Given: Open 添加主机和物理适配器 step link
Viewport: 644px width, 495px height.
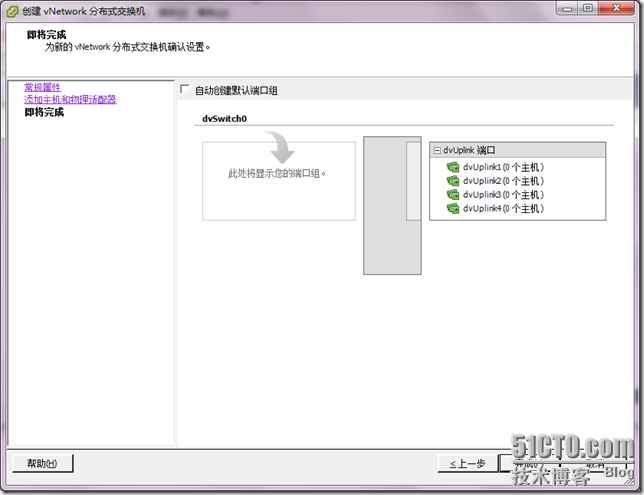Looking at the screenshot, I should [x=70, y=99].
